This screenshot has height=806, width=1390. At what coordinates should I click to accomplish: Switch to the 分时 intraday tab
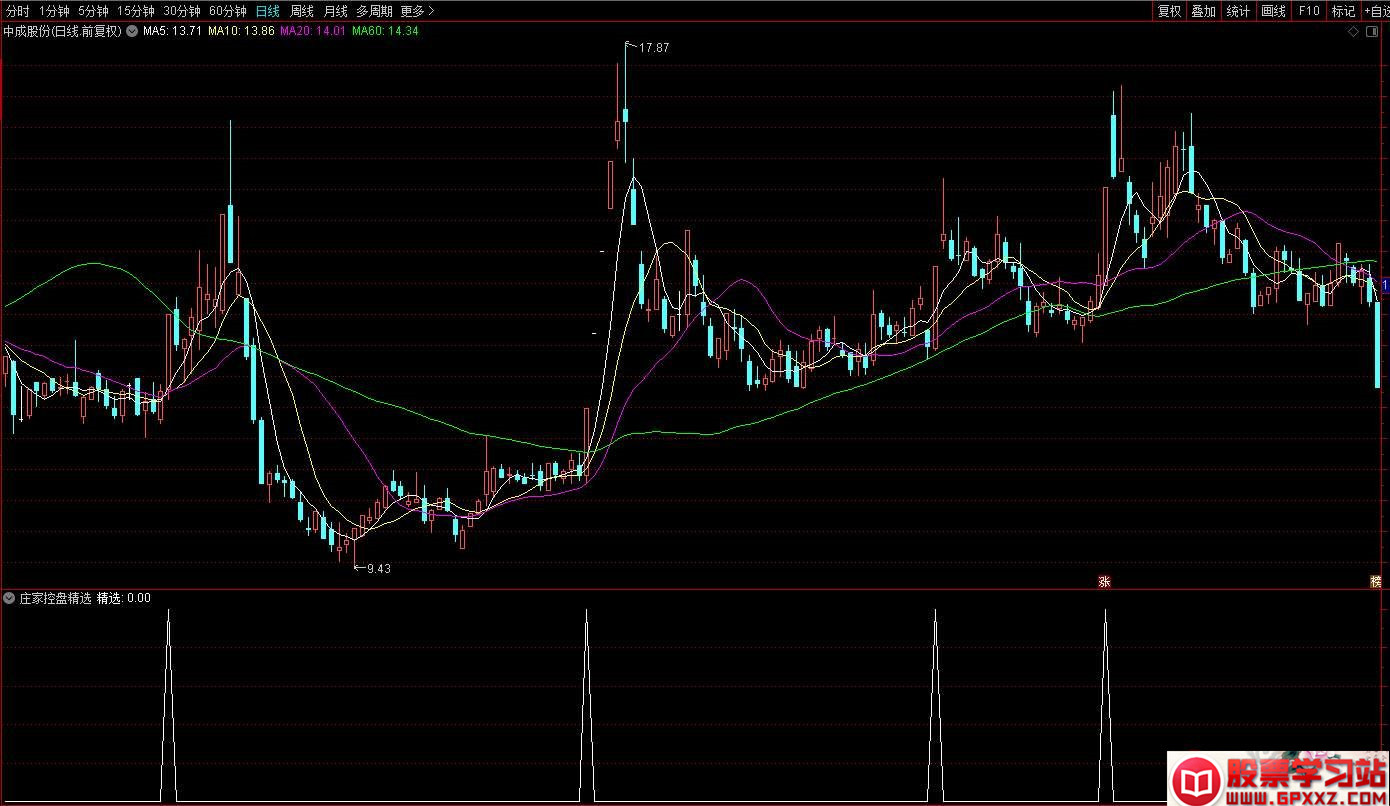tap(17, 11)
